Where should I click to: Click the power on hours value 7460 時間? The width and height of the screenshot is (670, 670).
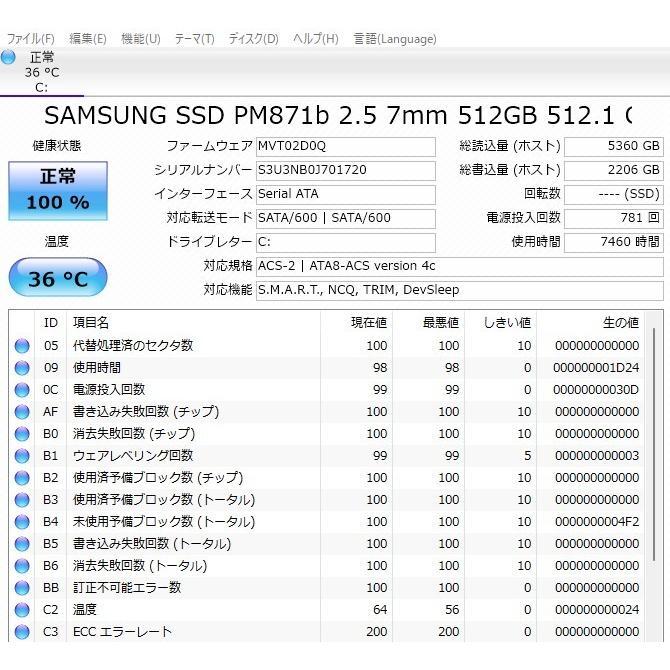pyautogui.click(x=614, y=242)
